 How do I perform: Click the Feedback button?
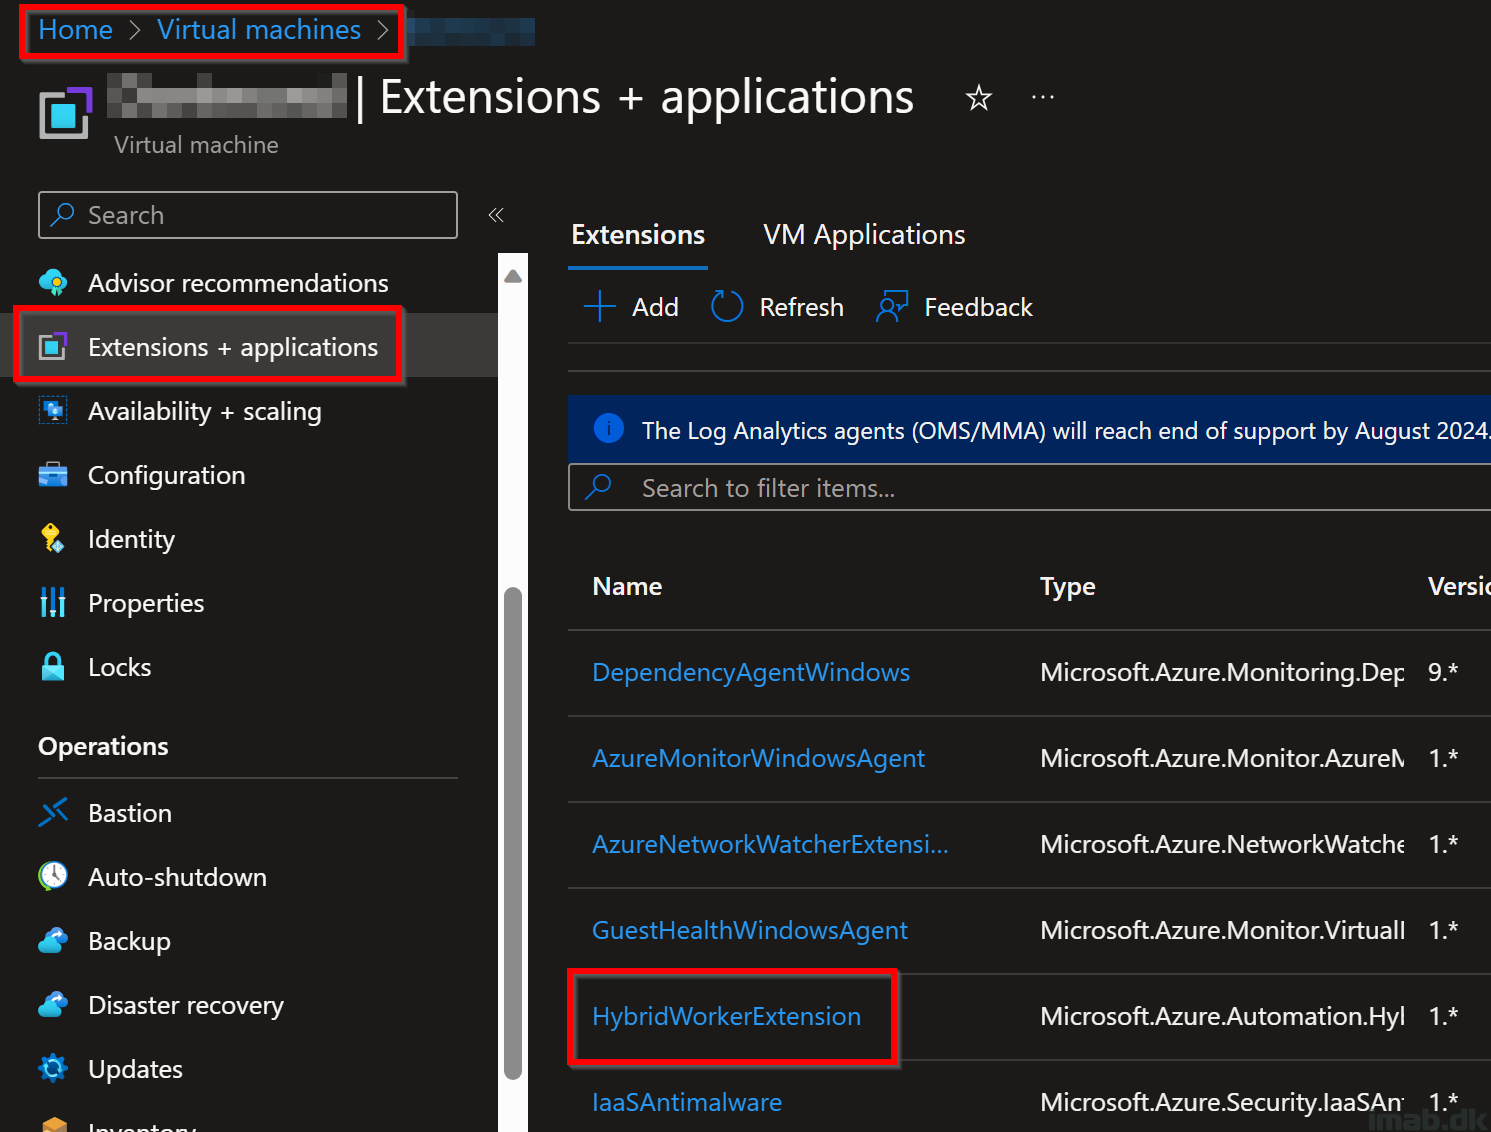coord(954,307)
